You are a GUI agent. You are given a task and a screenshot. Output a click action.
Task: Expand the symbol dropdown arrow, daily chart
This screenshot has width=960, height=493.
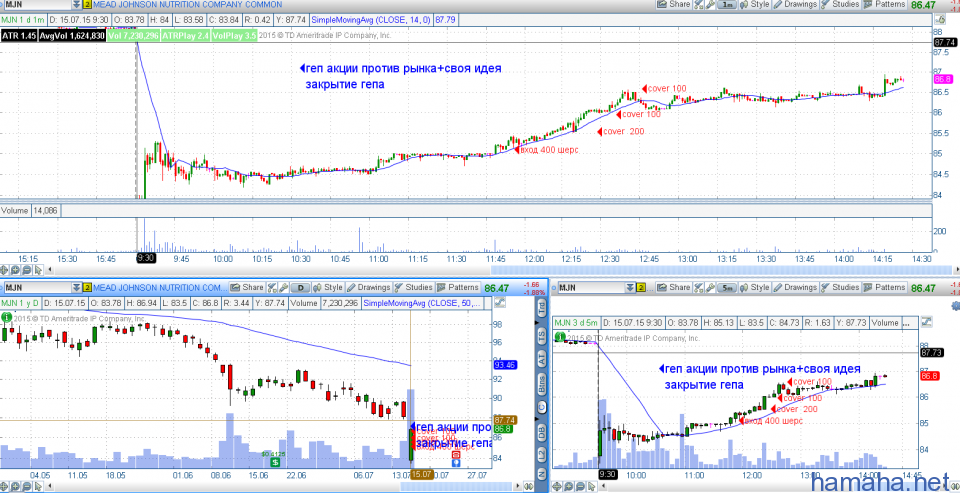[x=77, y=287]
